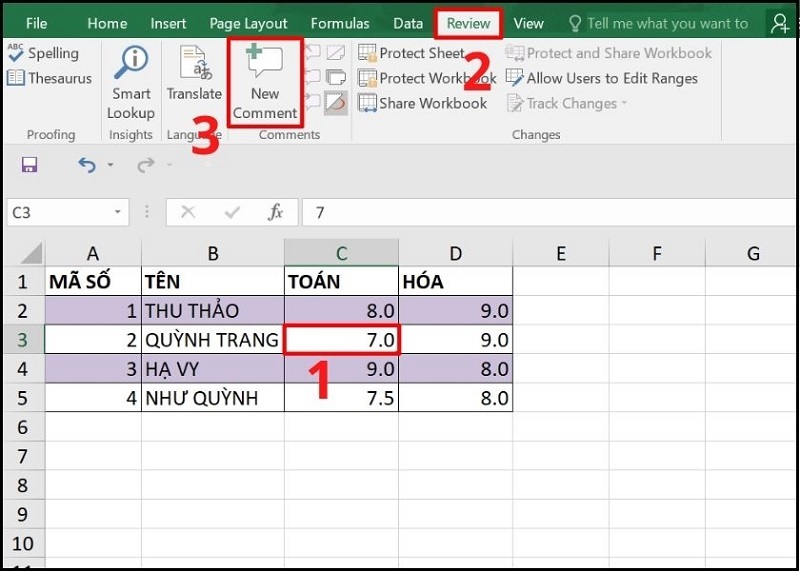Switch to the Formulas tab
The width and height of the screenshot is (800, 571).
[x=340, y=23]
